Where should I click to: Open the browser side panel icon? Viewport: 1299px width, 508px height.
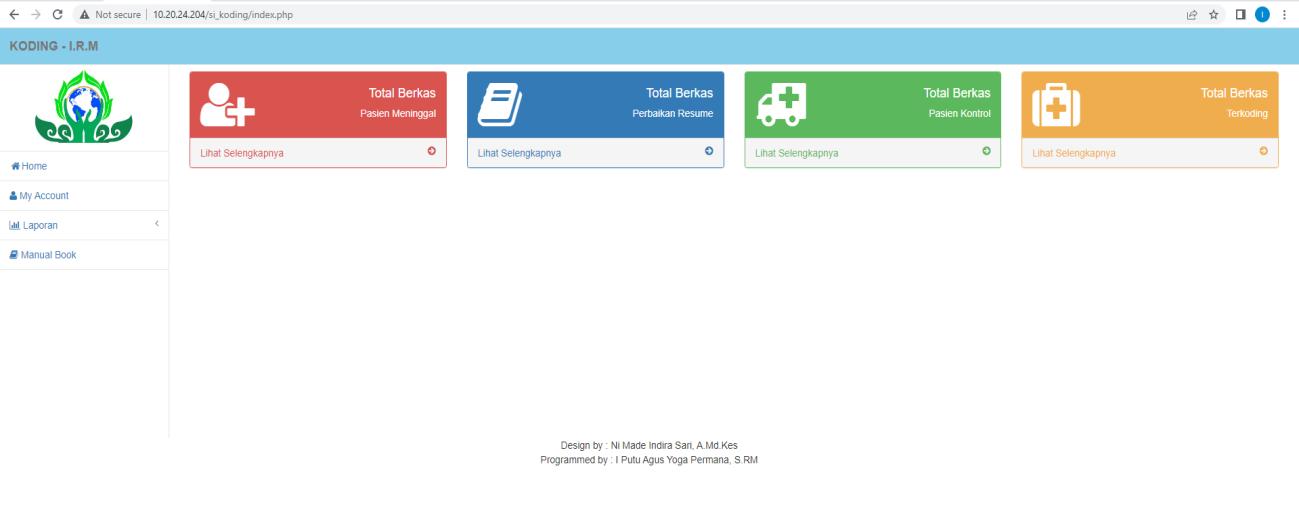1240,14
